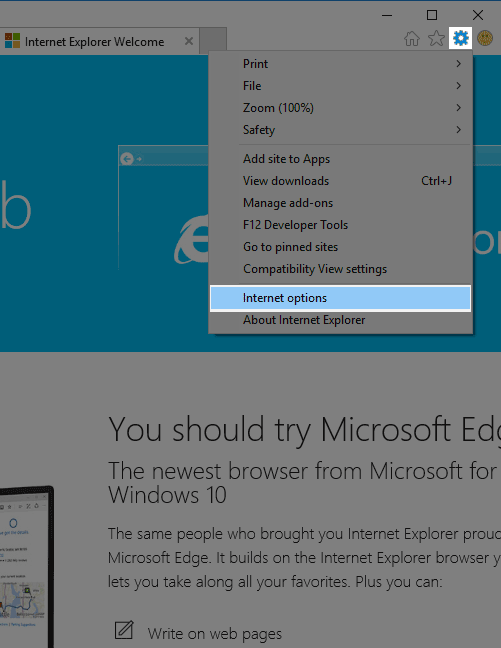Launch F12 Developer Tools
The image size is (501, 648).
tap(341, 225)
